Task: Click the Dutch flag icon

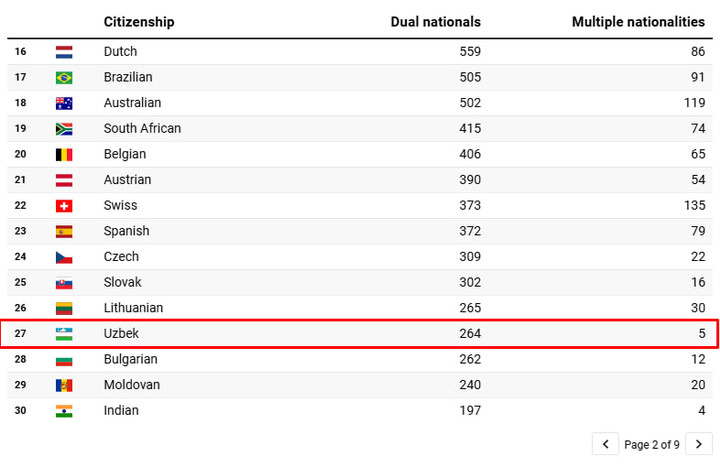Action: (64, 52)
